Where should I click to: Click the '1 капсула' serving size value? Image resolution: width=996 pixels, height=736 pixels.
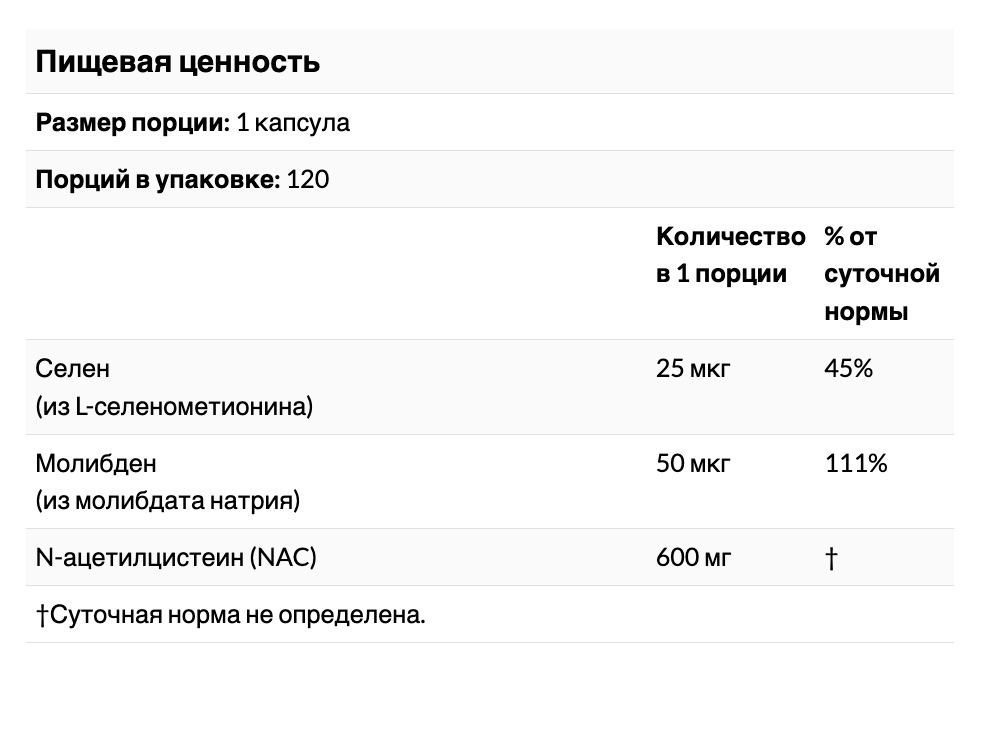pyautogui.click(x=293, y=123)
